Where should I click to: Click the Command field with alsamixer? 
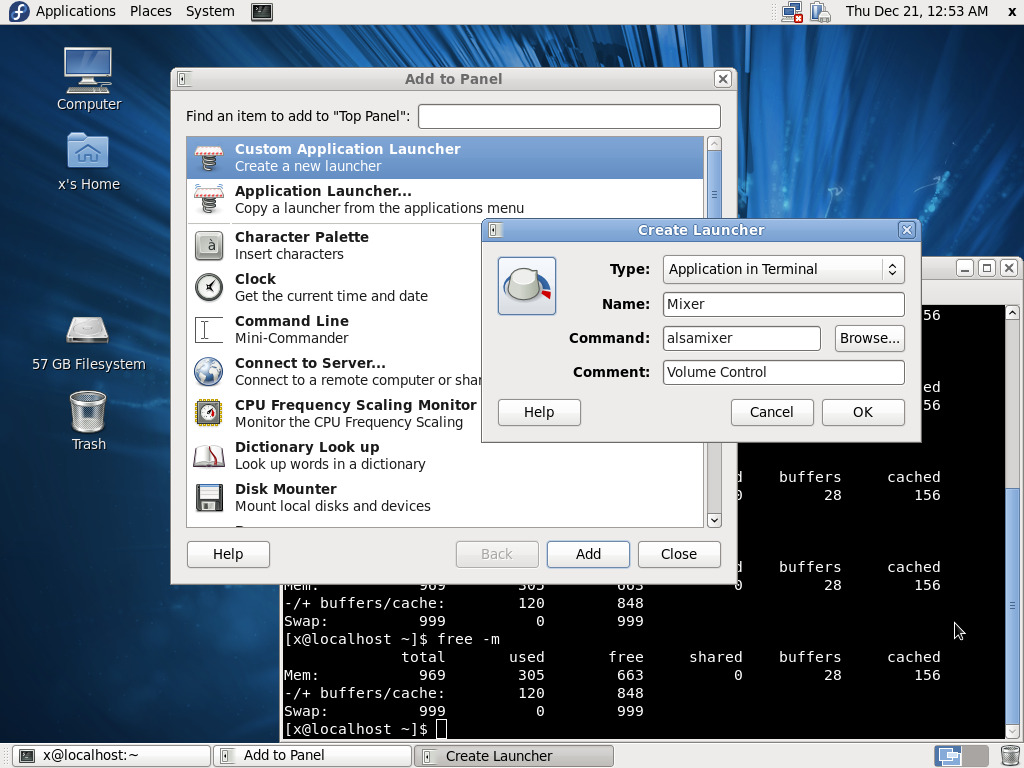click(x=741, y=338)
